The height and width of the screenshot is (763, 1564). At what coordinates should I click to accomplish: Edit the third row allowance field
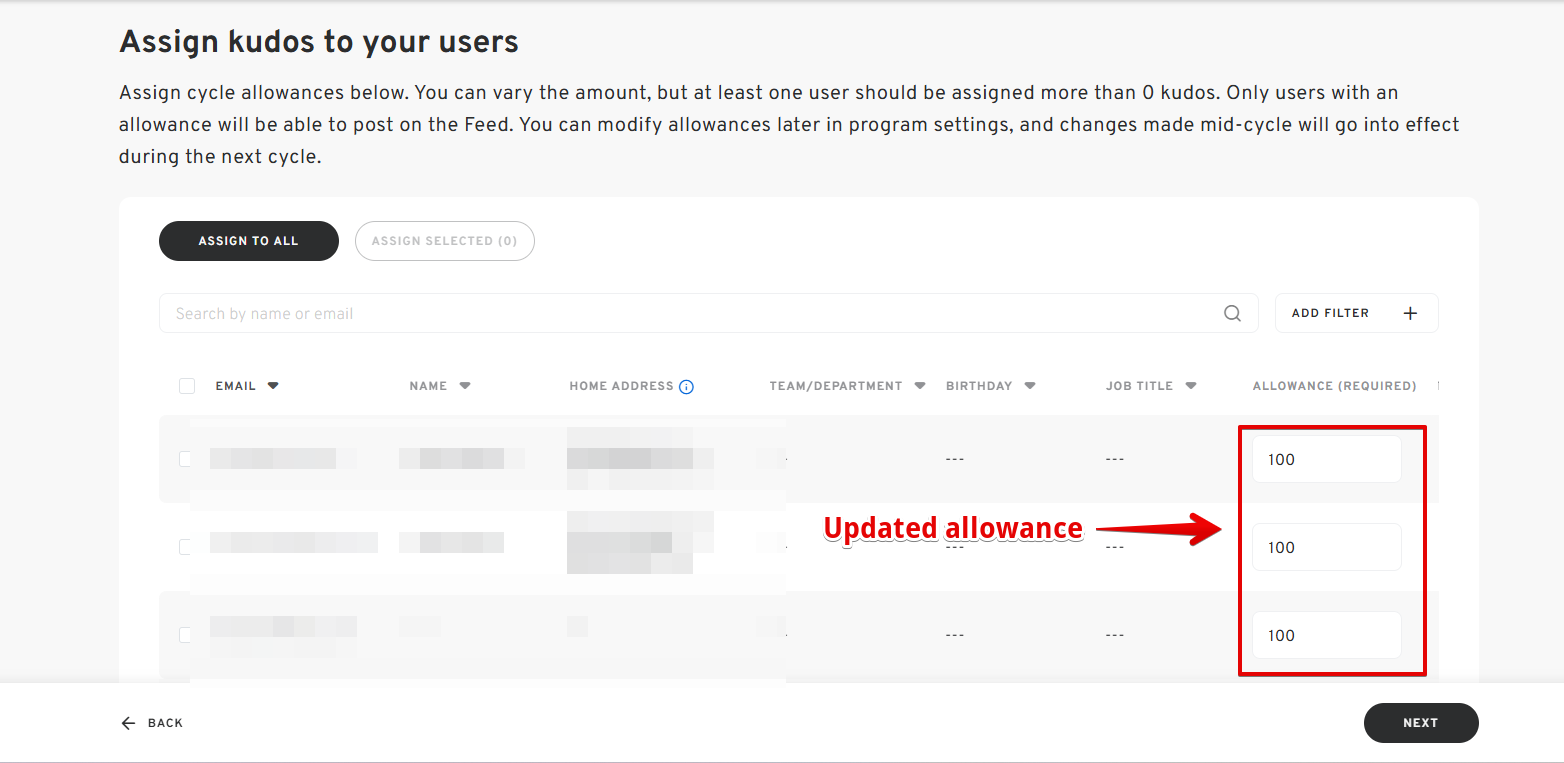tap(1326, 635)
